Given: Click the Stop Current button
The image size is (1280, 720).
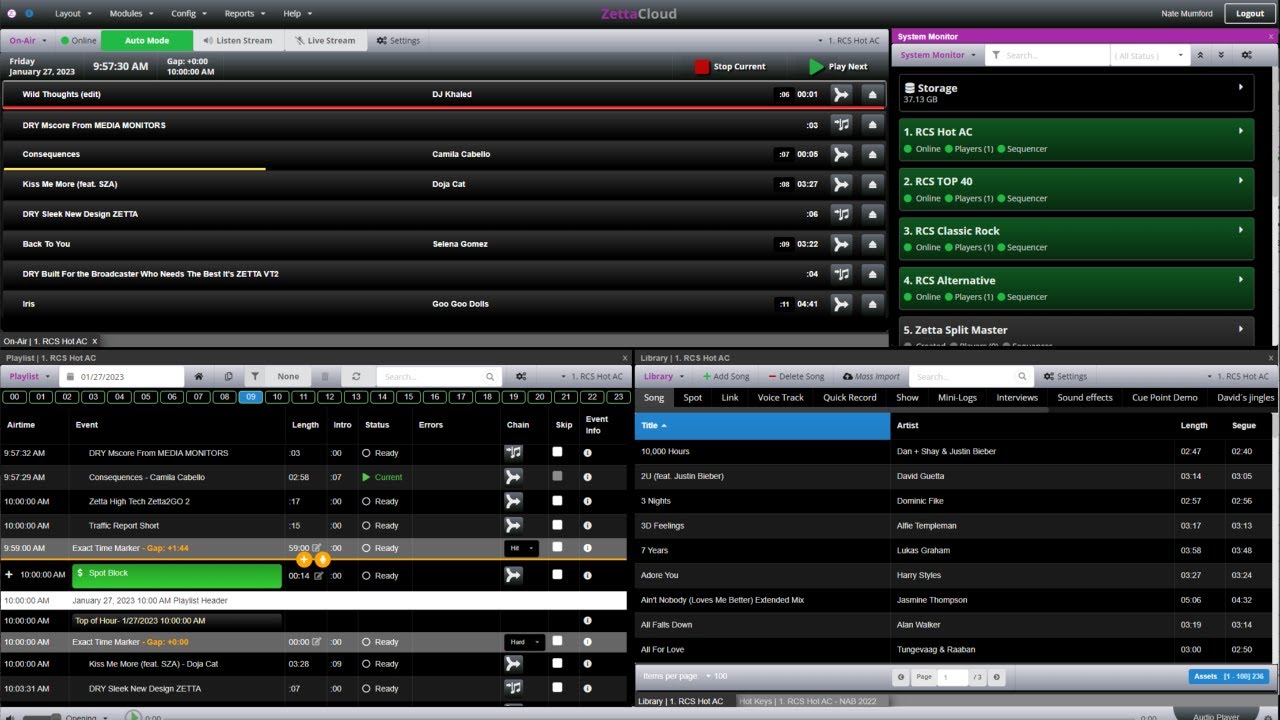Looking at the screenshot, I should pyautogui.click(x=731, y=67).
